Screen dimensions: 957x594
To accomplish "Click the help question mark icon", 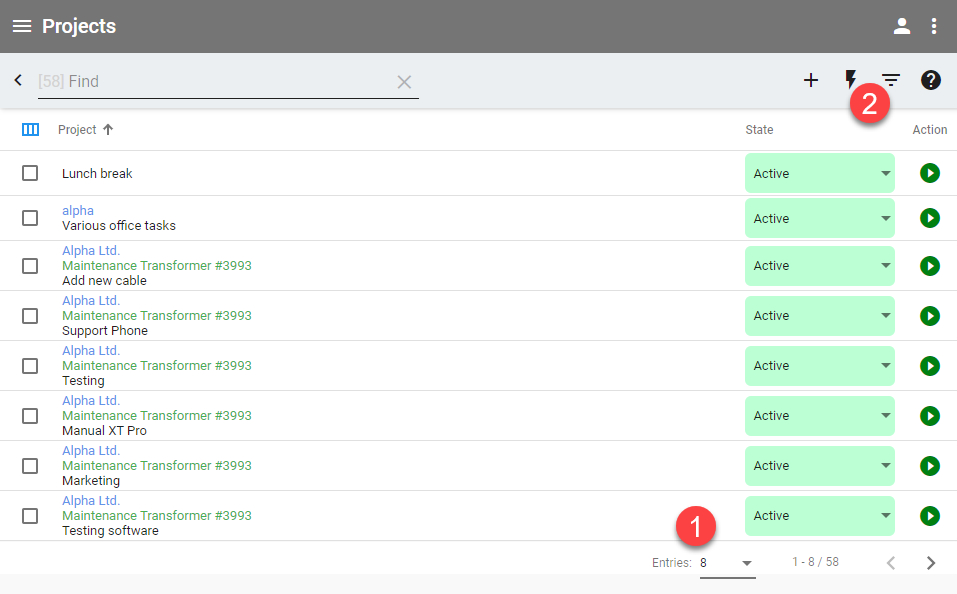I will point(931,80).
